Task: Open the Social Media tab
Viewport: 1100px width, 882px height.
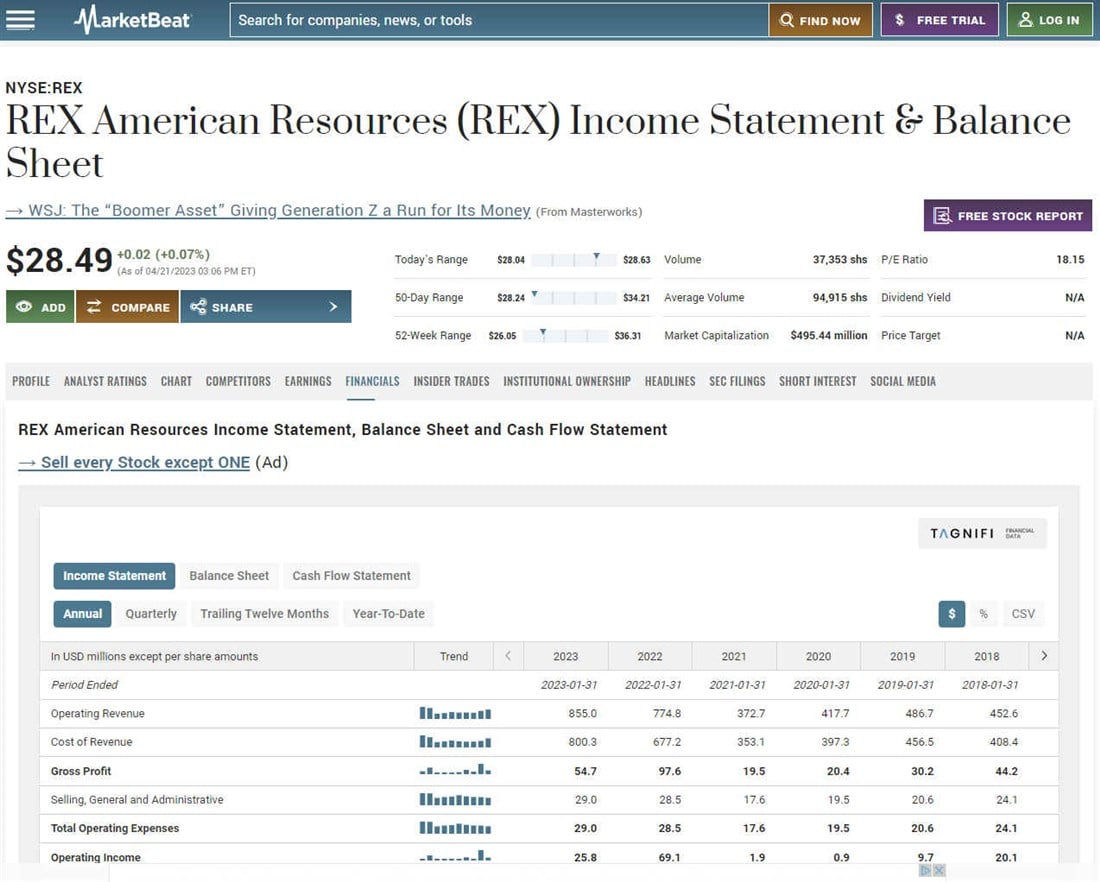Action: point(903,381)
